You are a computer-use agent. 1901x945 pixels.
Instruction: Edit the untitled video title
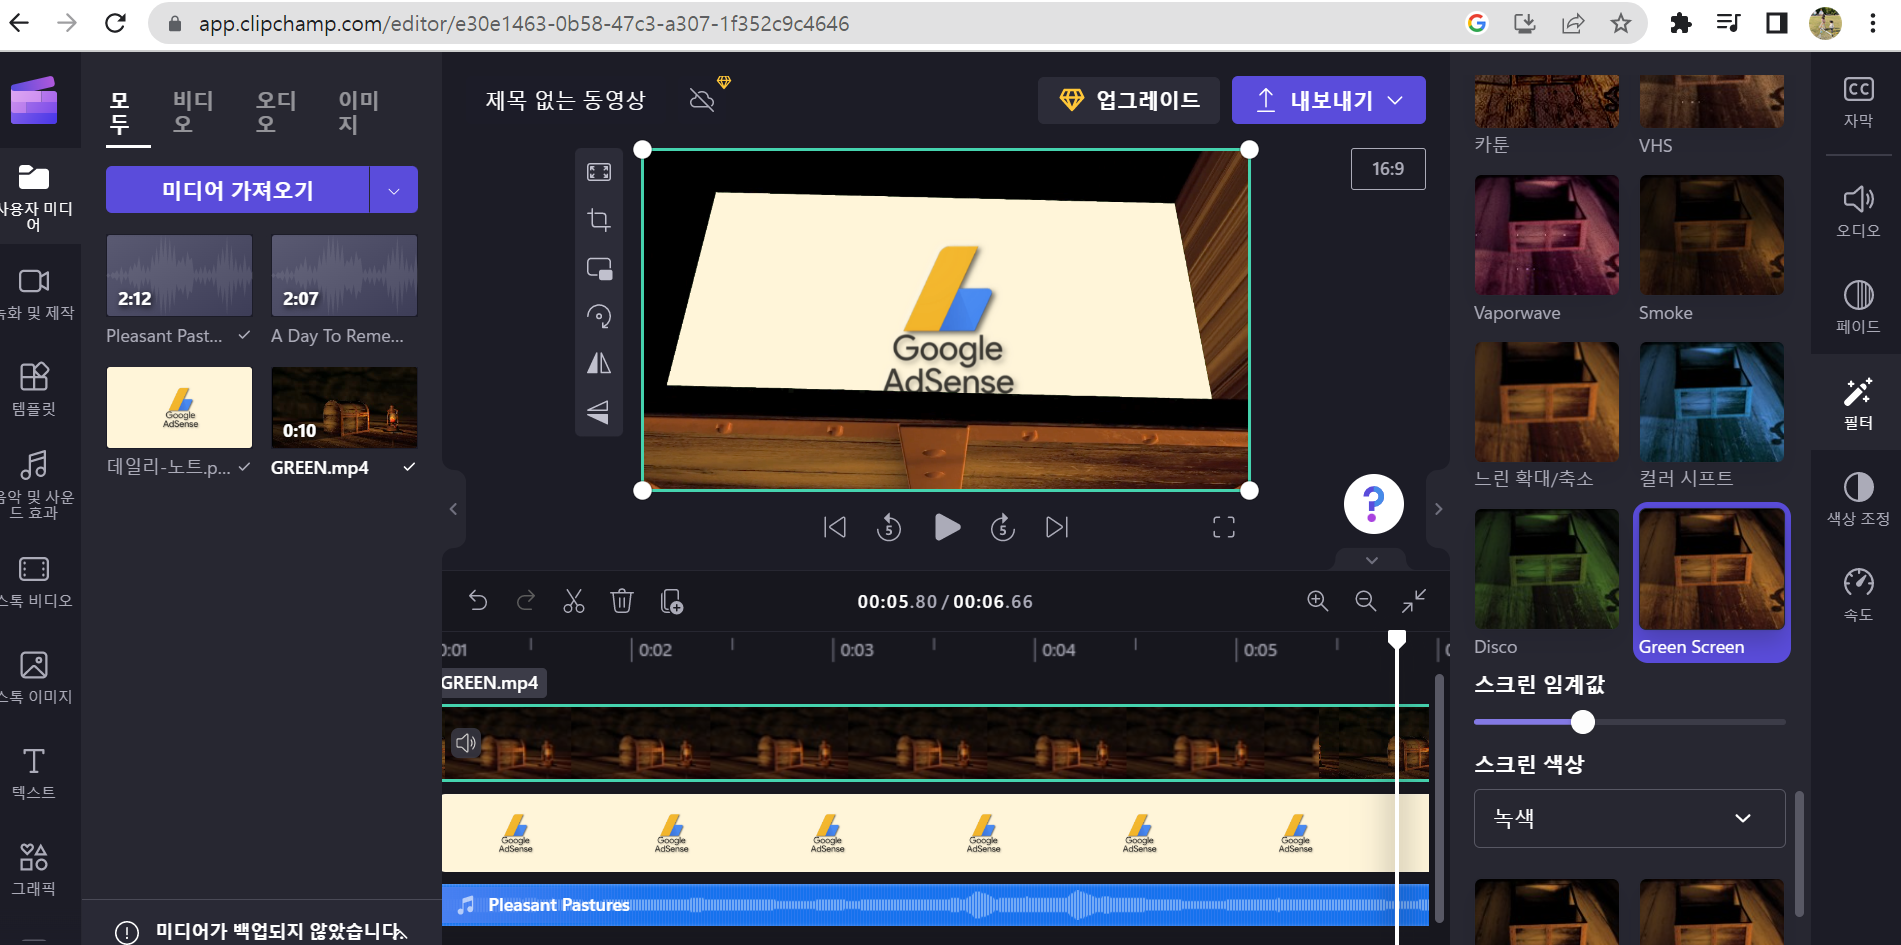pos(566,100)
